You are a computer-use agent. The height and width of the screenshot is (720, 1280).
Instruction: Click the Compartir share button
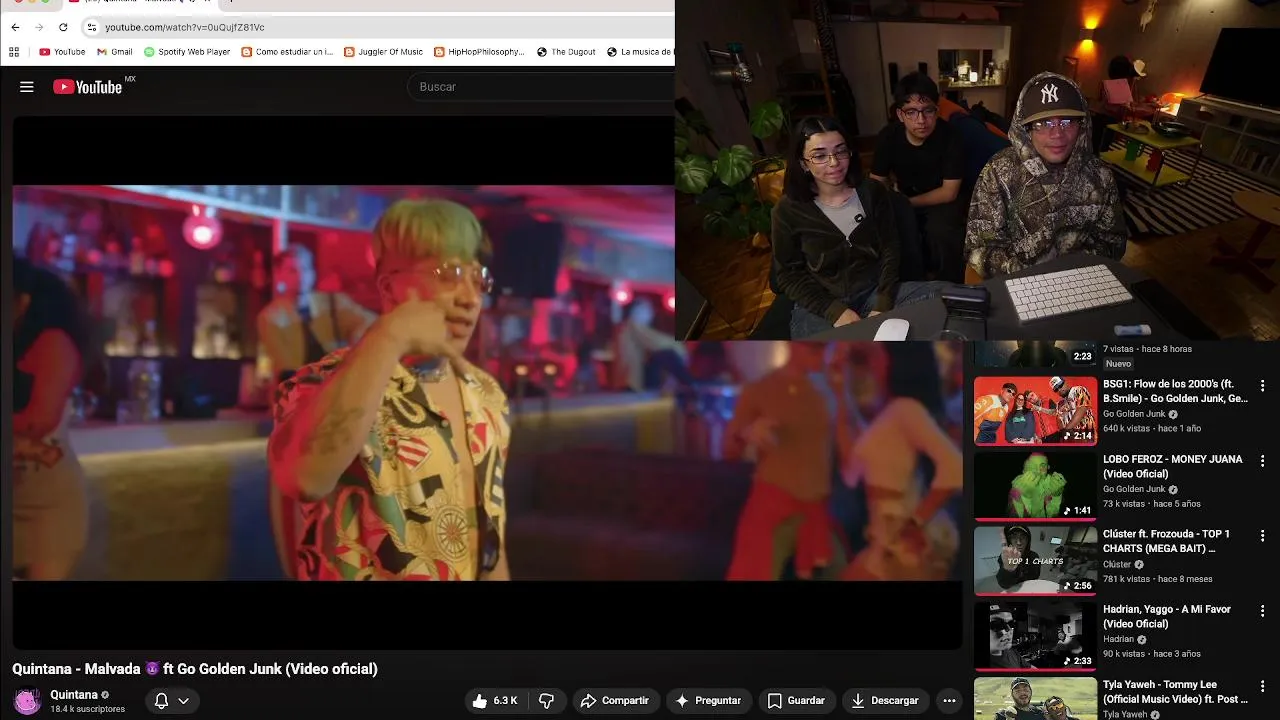pos(614,701)
